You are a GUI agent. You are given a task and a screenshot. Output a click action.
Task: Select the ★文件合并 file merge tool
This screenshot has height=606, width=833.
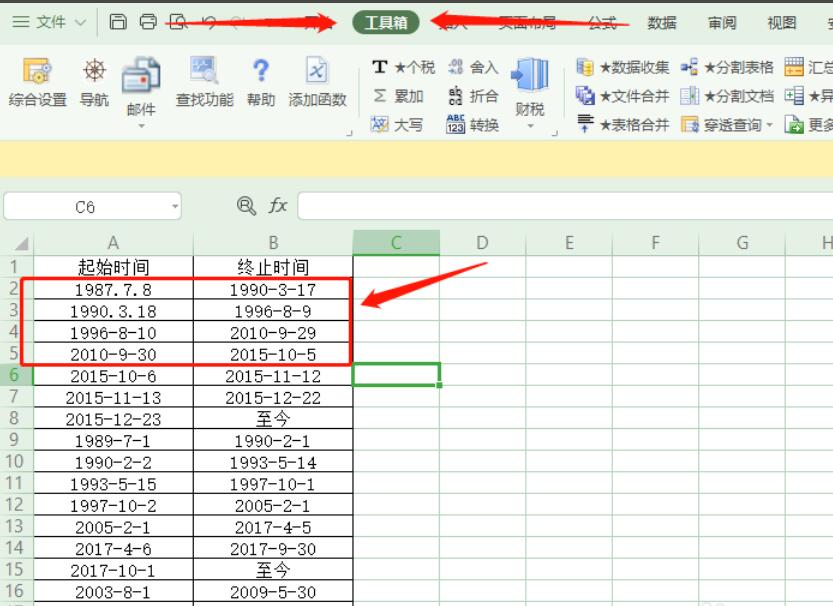click(624, 96)
